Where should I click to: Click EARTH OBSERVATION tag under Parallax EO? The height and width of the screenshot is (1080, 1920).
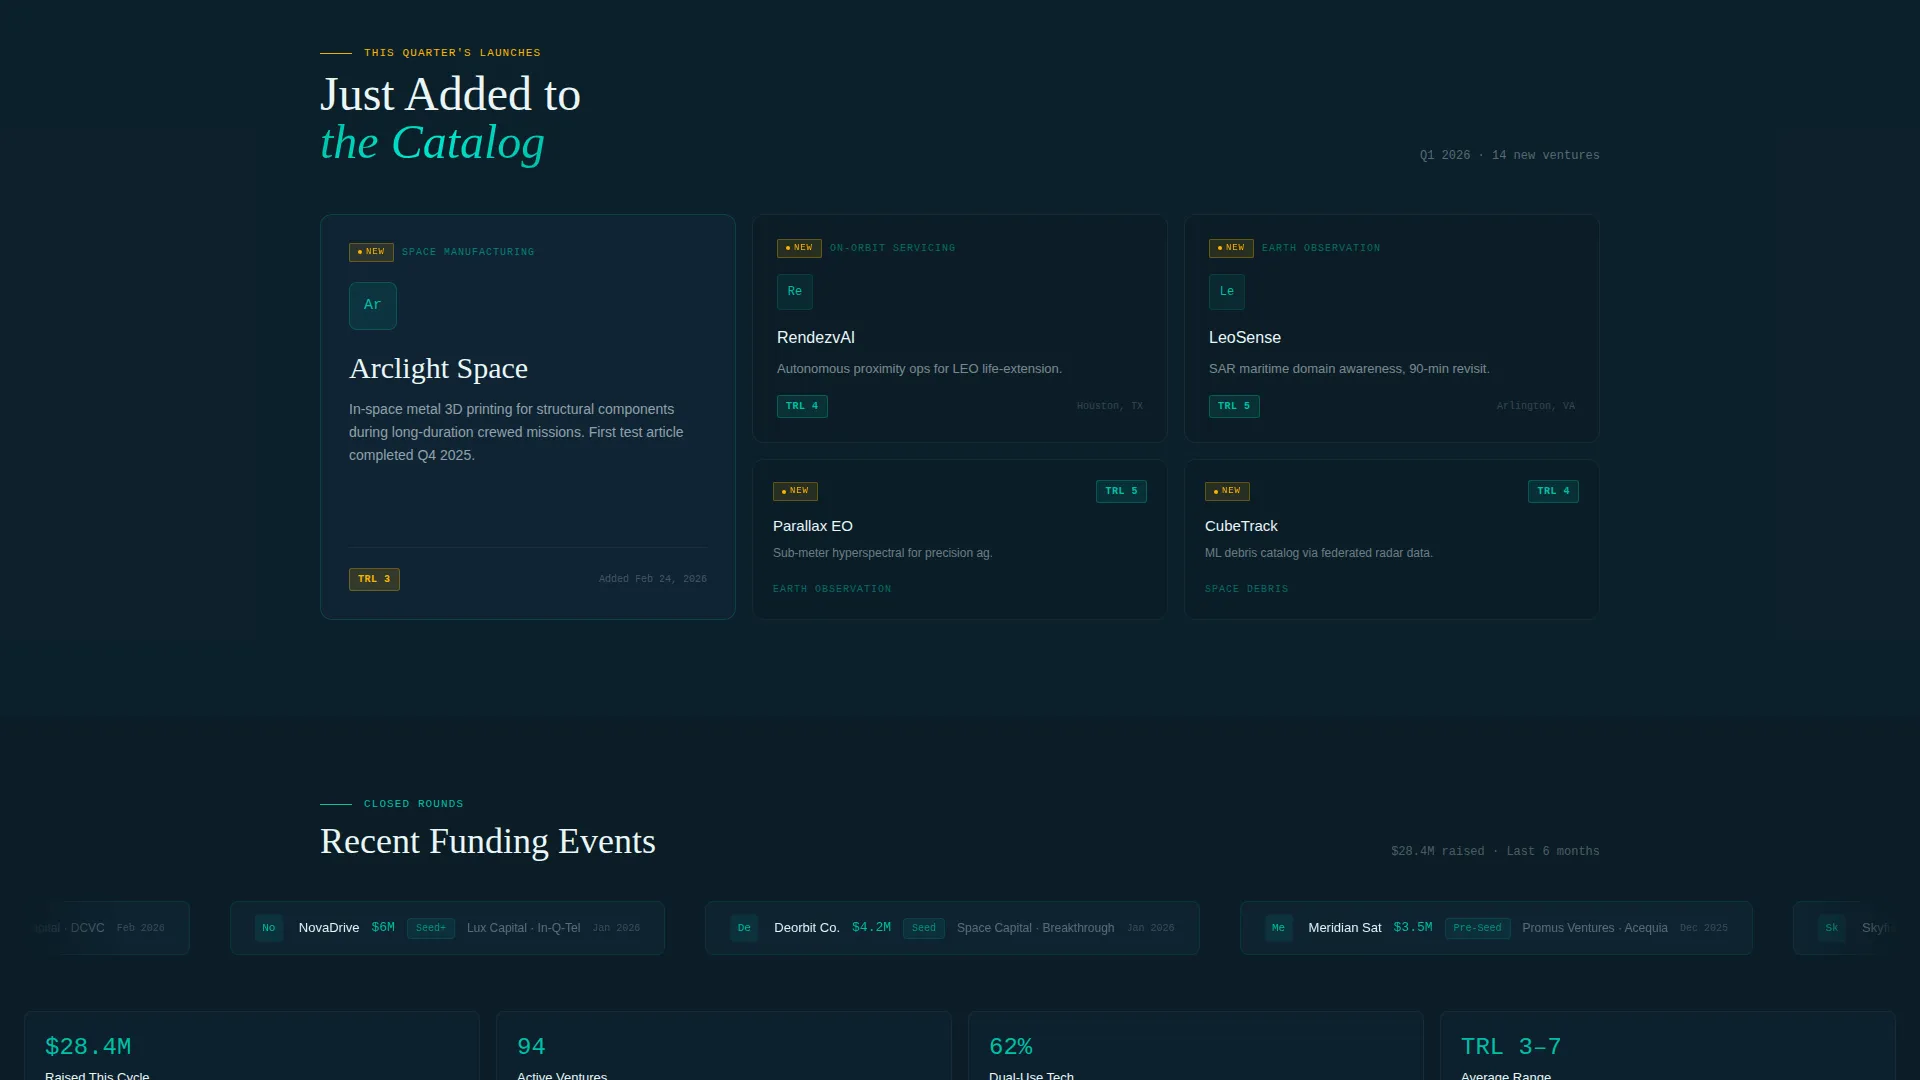tap(832, 589)
